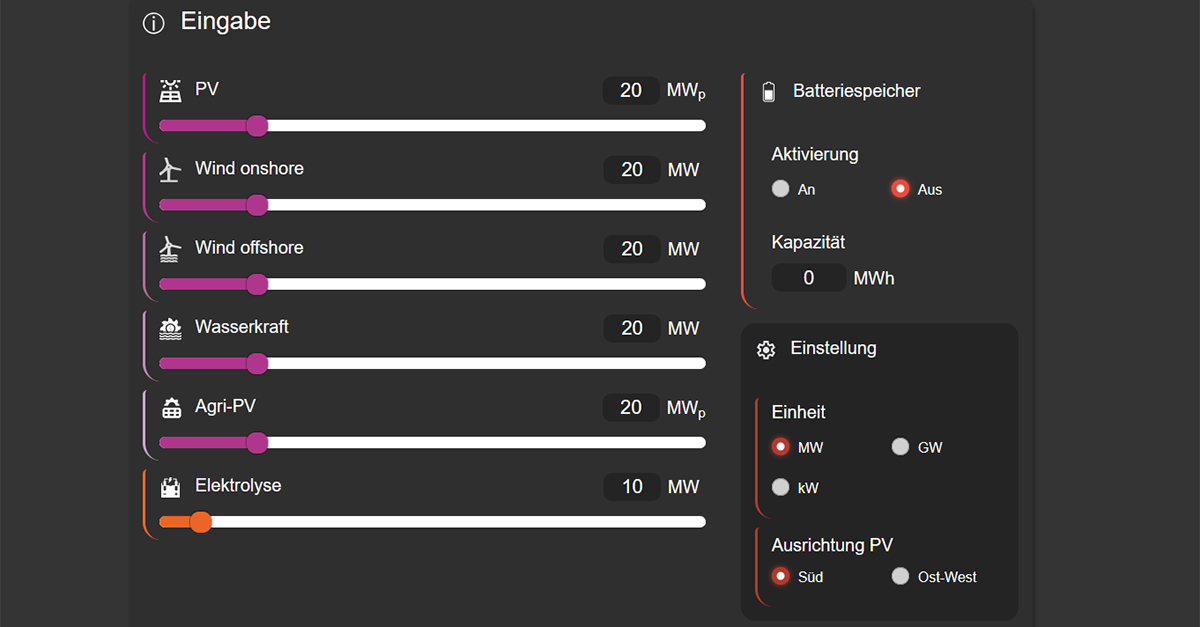Click the Elektrolyse icon
This screenshot has width=1200, height=627.
170,485
